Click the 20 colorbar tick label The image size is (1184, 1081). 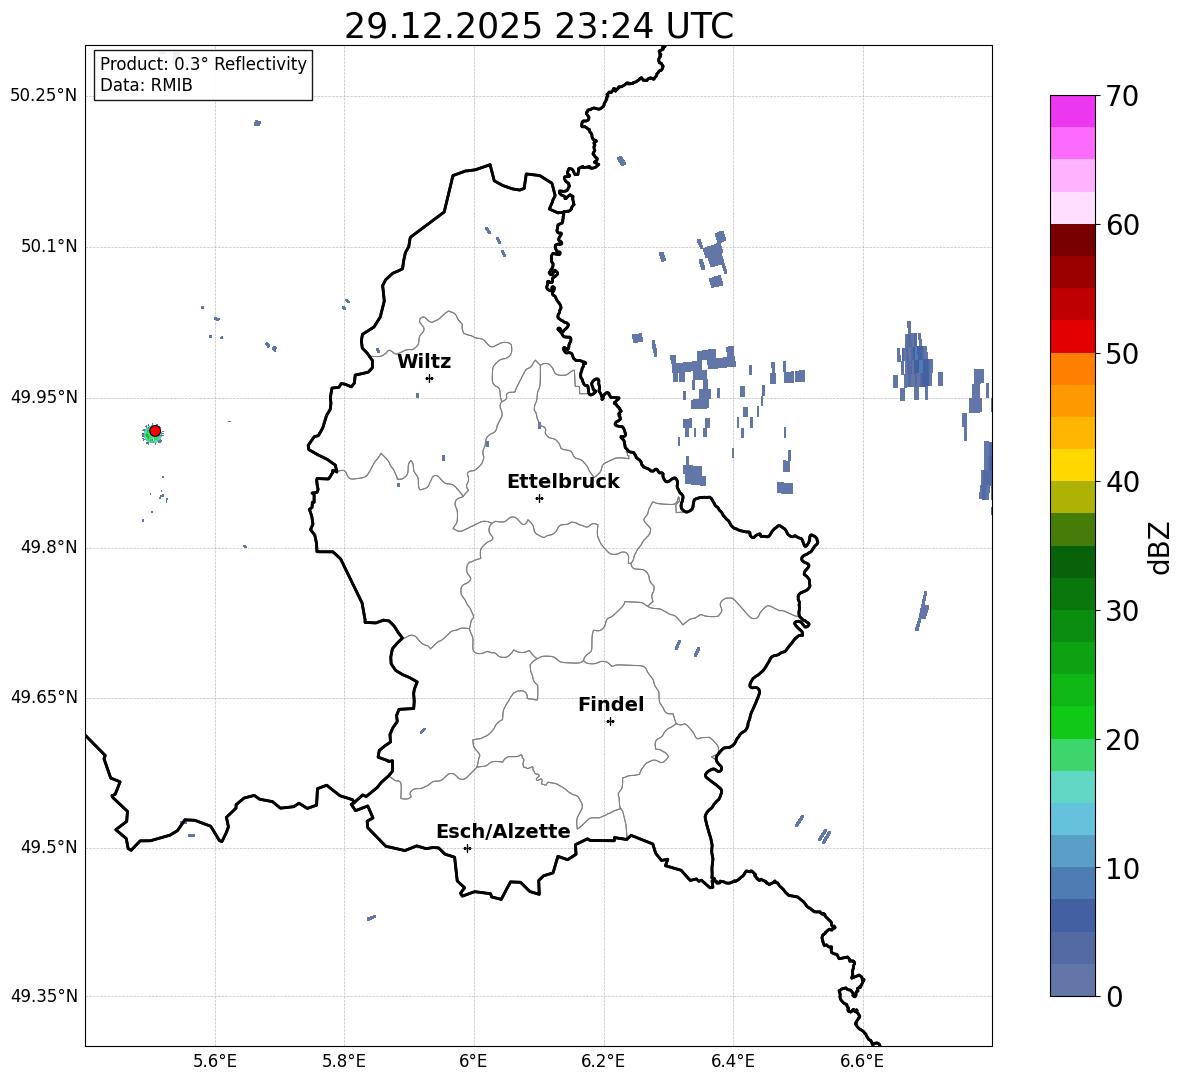[1122, 740]
